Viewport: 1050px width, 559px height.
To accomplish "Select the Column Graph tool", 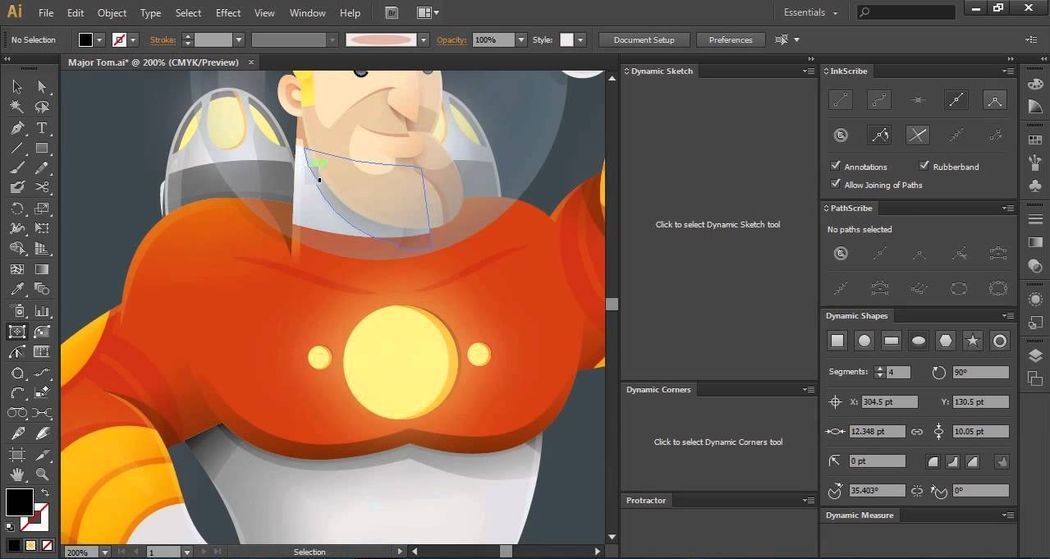I will pyautogui.click(x=42, y=311).
